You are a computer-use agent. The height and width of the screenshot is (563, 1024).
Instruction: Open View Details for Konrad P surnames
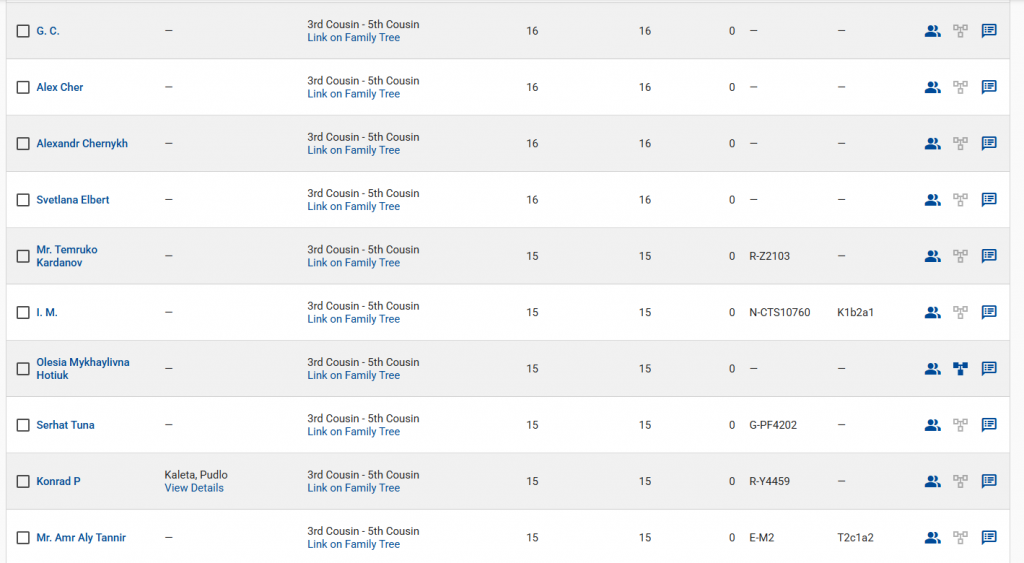click(x=194, y=488)
